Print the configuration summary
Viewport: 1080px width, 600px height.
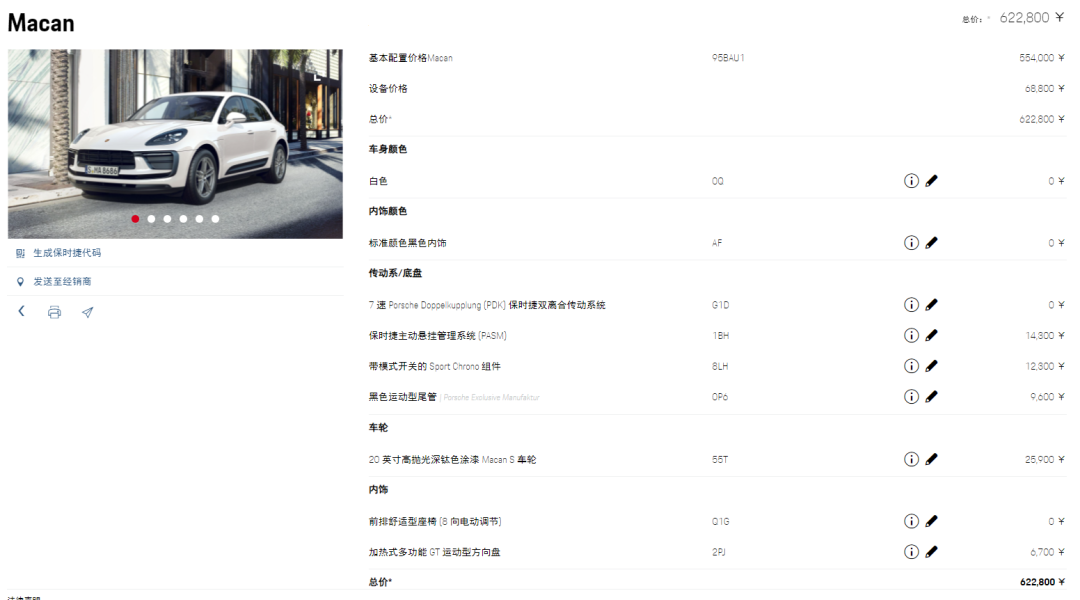(54, 312)
